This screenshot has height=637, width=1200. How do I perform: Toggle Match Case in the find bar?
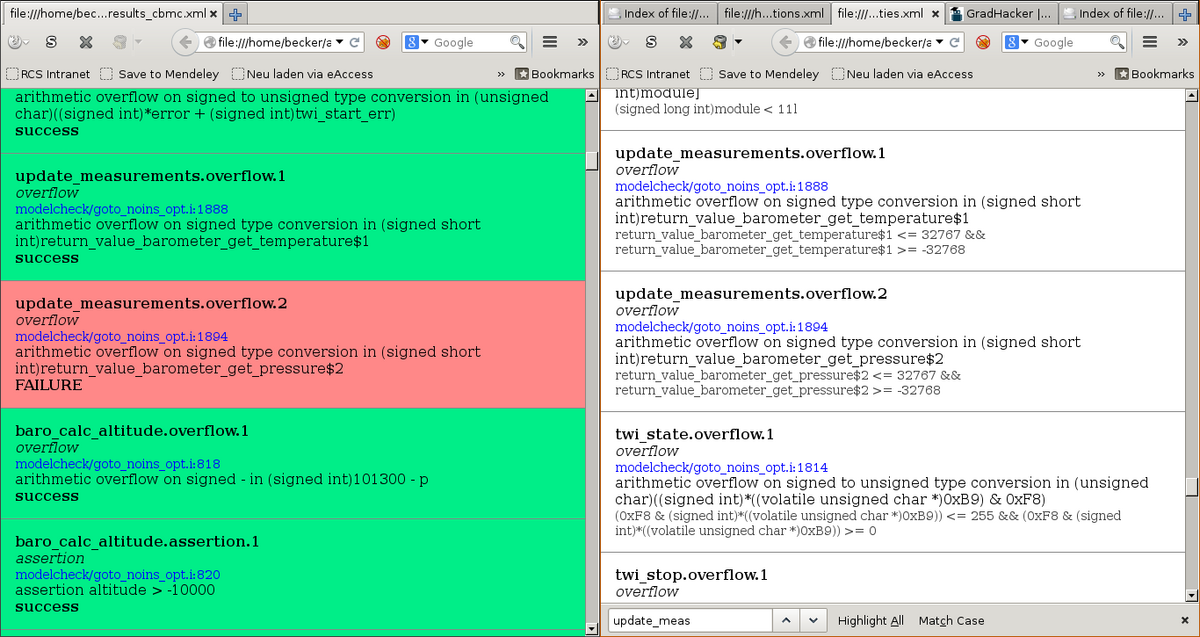pos(951,620)
